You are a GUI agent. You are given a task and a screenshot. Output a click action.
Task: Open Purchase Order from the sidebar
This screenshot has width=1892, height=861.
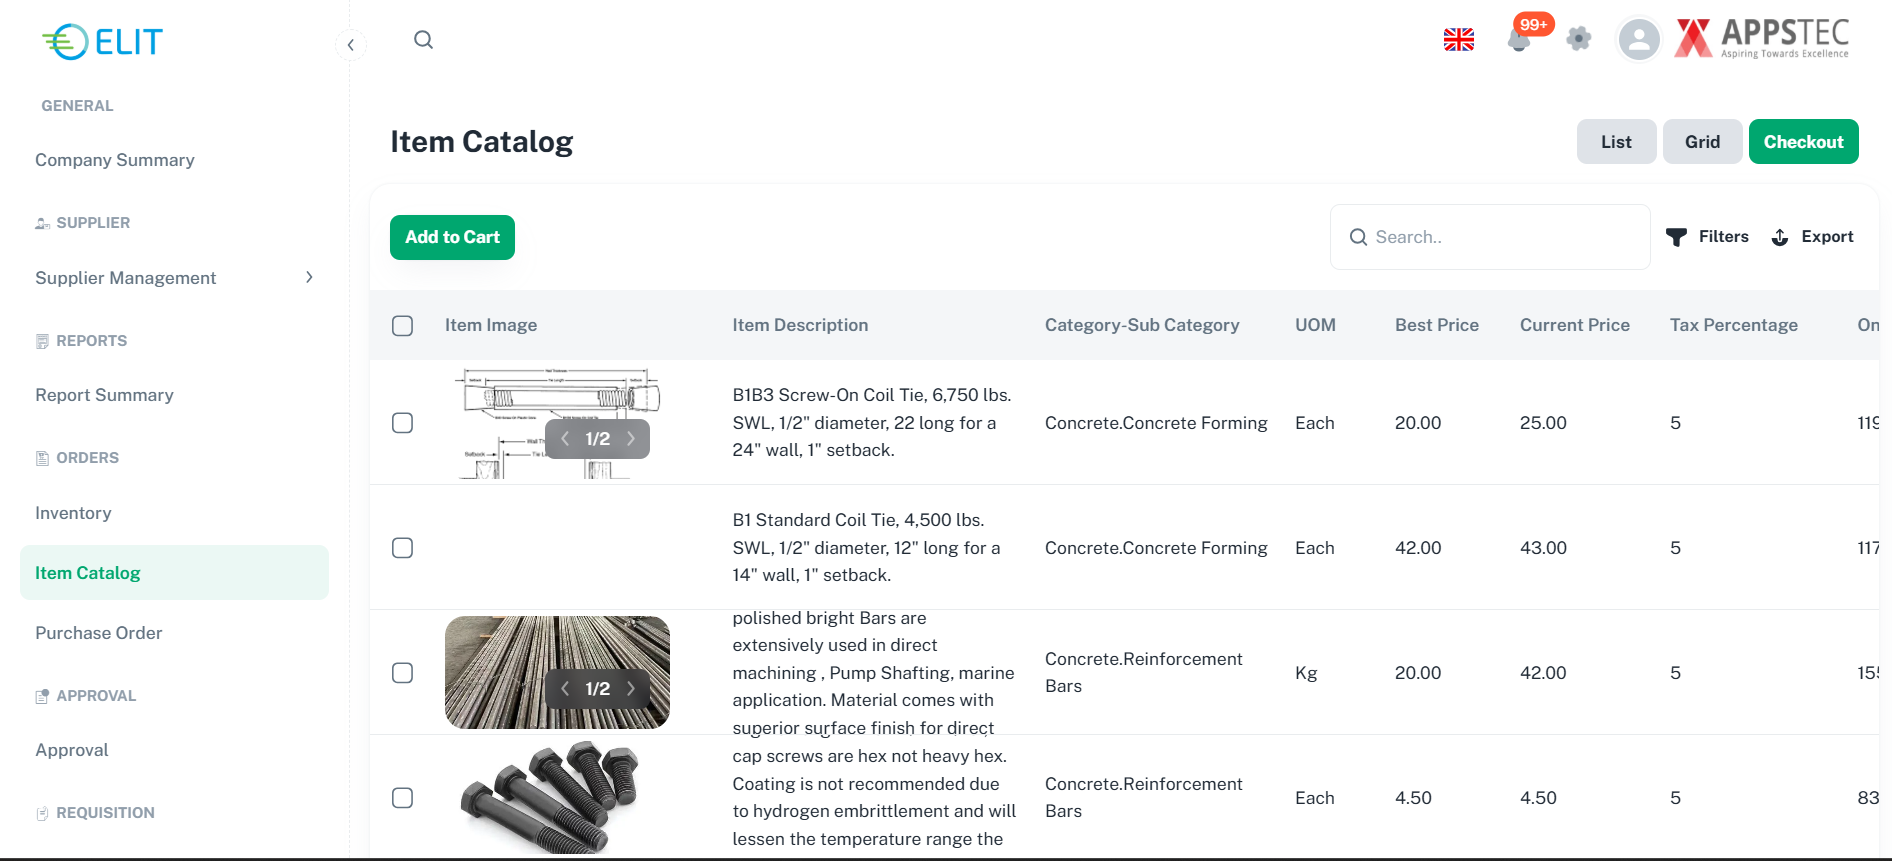click(x=99, y=633)
